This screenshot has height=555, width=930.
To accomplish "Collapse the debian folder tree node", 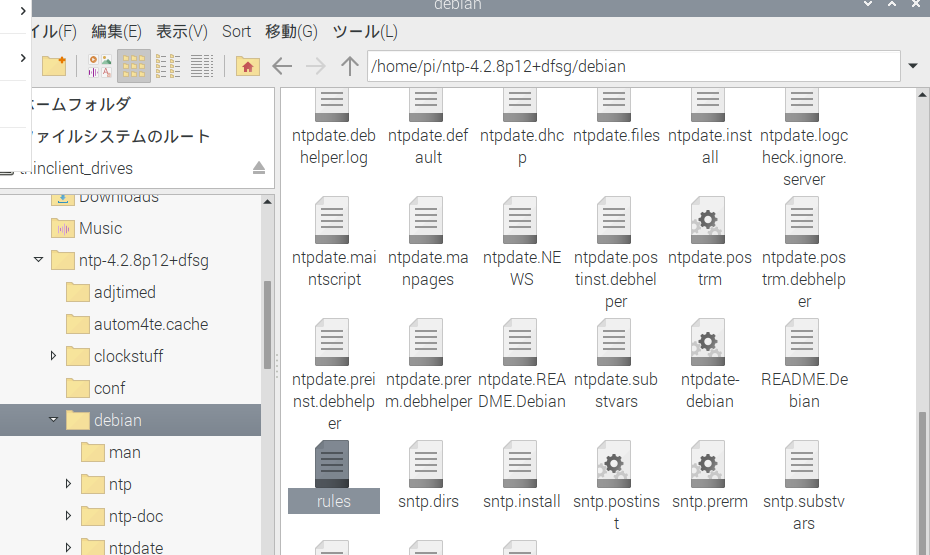I will pos(53,420).
